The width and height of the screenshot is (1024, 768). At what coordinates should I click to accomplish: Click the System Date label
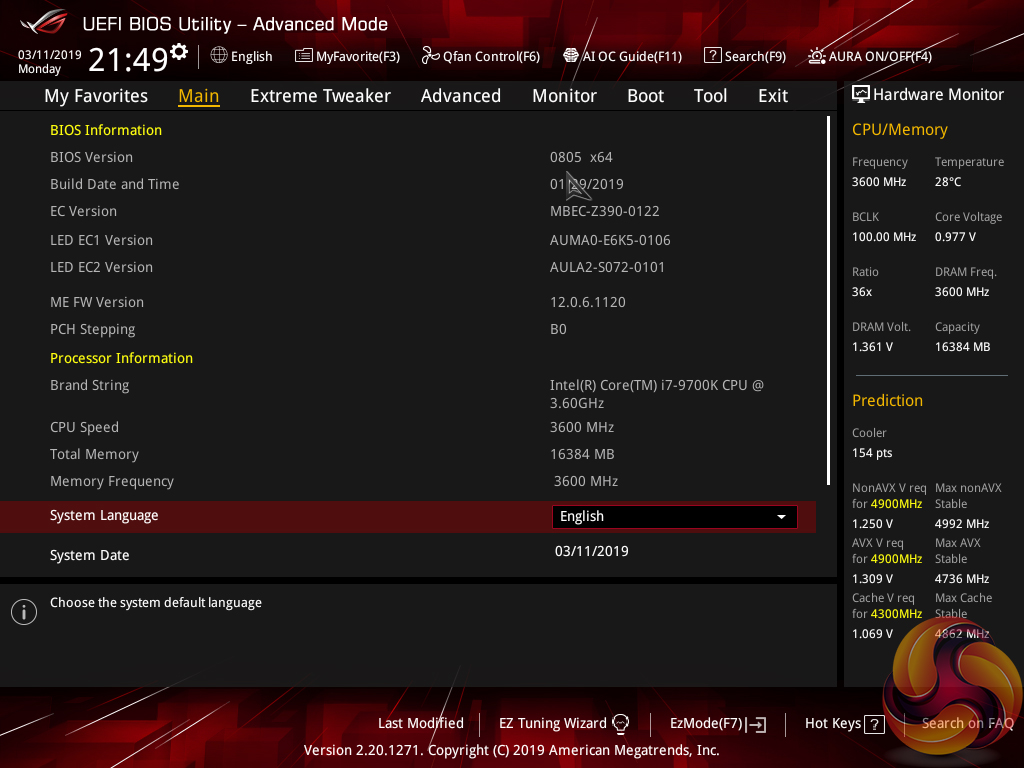point(89,555)
